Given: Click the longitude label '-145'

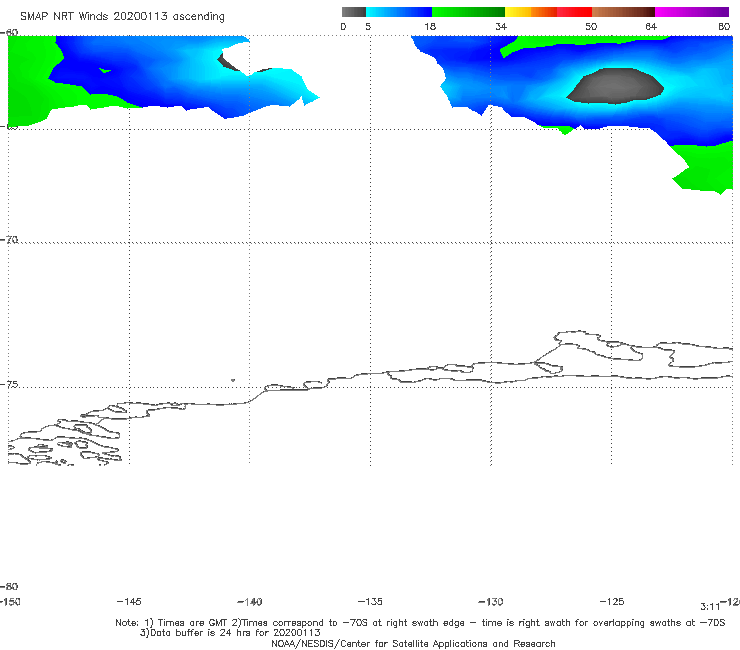Looking at the screenshot, I should (129, 602).
